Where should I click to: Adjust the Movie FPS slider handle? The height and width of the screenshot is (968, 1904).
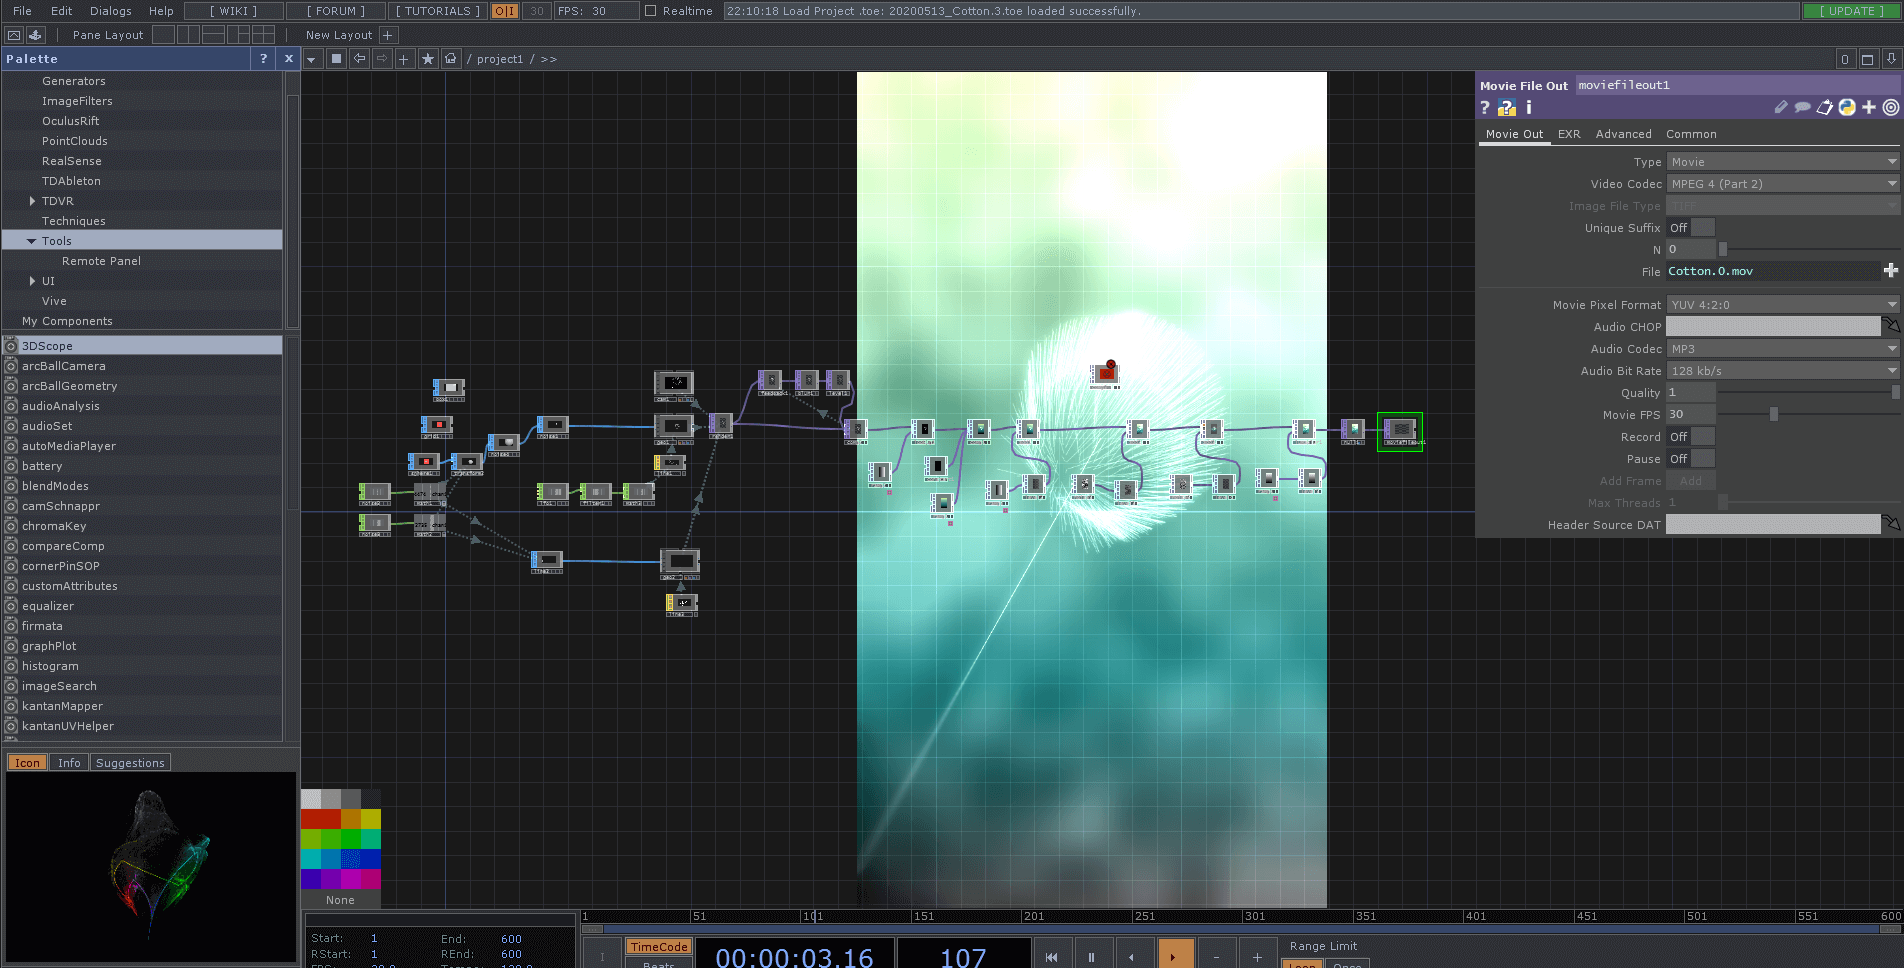click(x=1773, y=415)
